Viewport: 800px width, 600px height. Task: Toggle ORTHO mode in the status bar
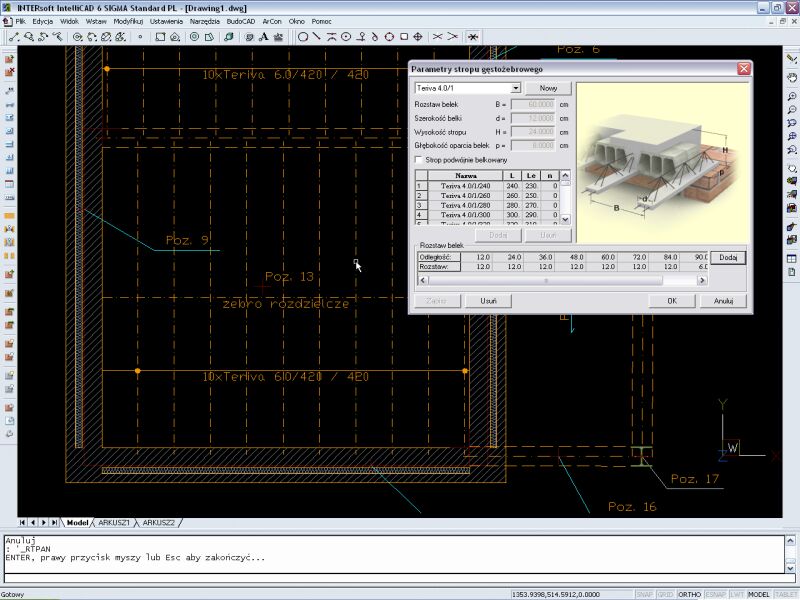[x=689, y=594]
